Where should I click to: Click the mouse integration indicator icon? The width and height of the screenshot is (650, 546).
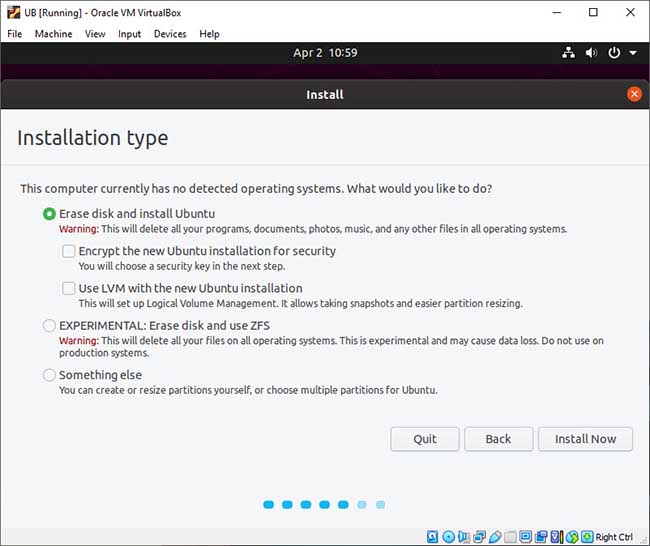click(572, 536)
